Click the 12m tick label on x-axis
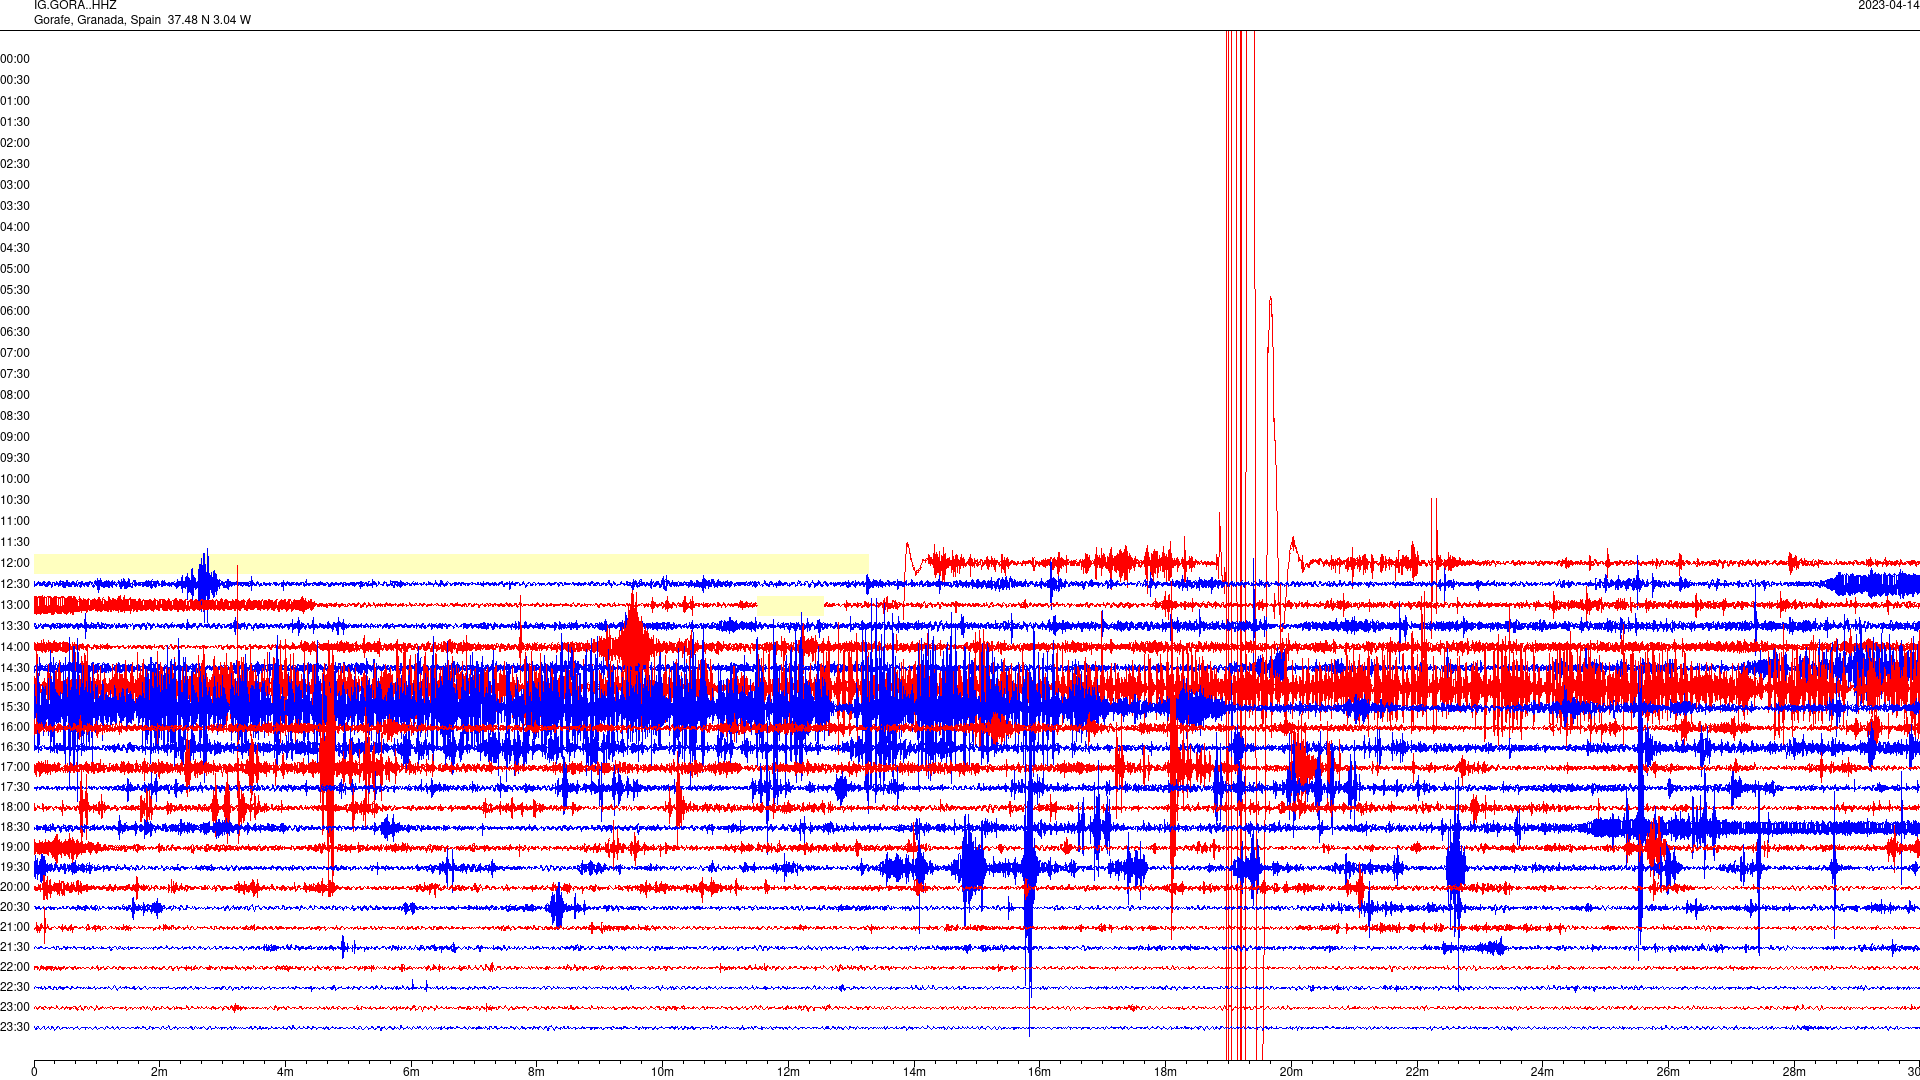 [x=788, y=1072]
